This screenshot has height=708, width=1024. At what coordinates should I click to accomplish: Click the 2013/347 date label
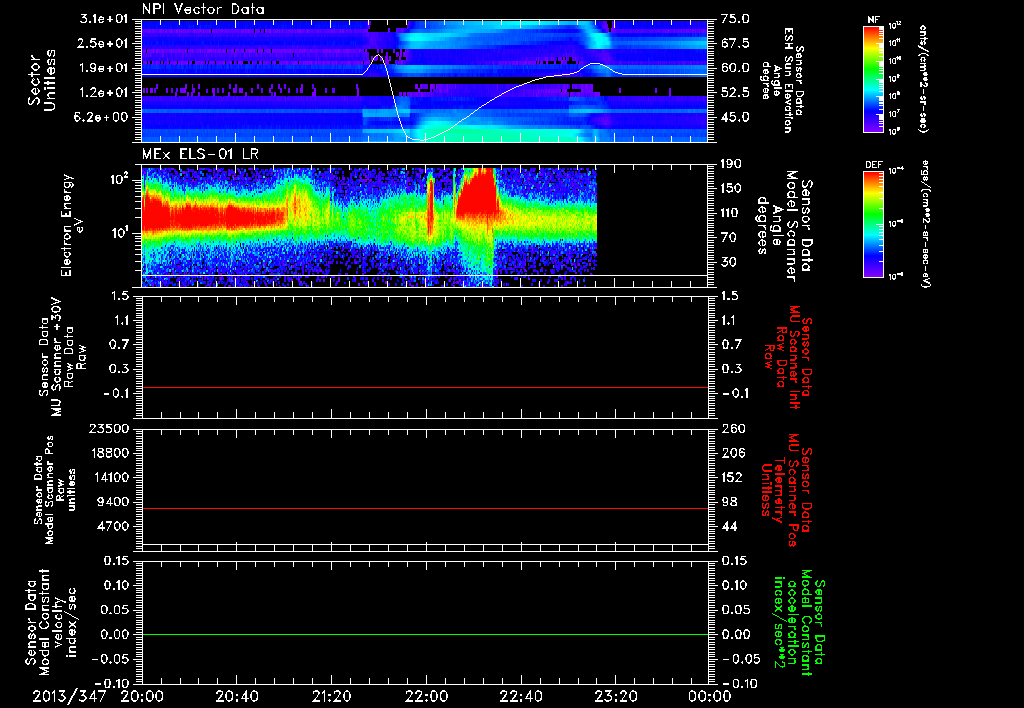click(x=69, y=696)
